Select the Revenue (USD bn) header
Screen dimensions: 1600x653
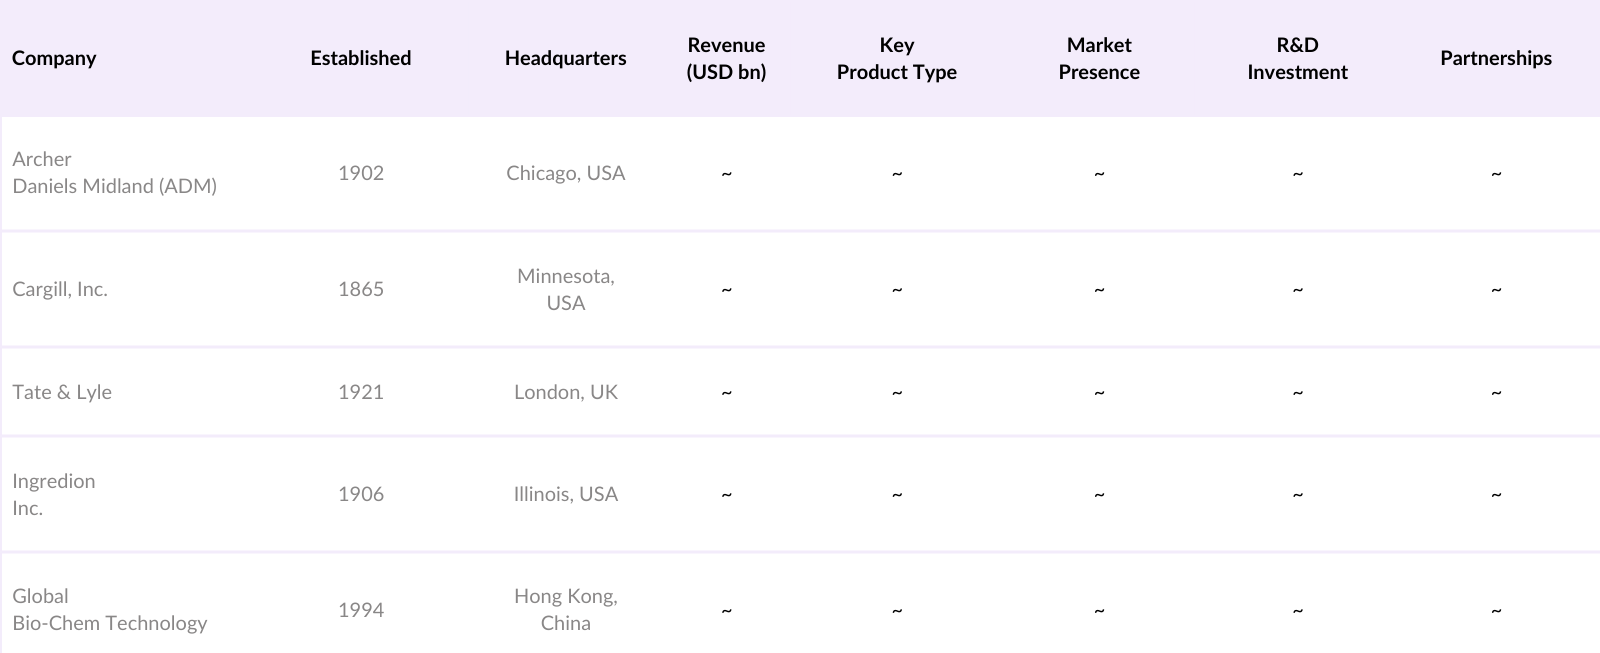point(726,58)
